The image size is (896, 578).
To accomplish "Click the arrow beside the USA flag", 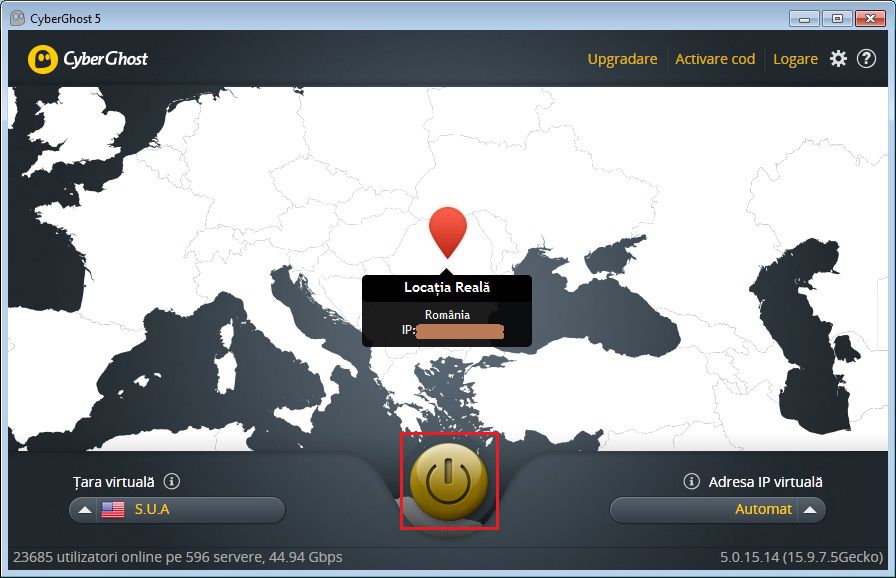I will tap(85, 510).
